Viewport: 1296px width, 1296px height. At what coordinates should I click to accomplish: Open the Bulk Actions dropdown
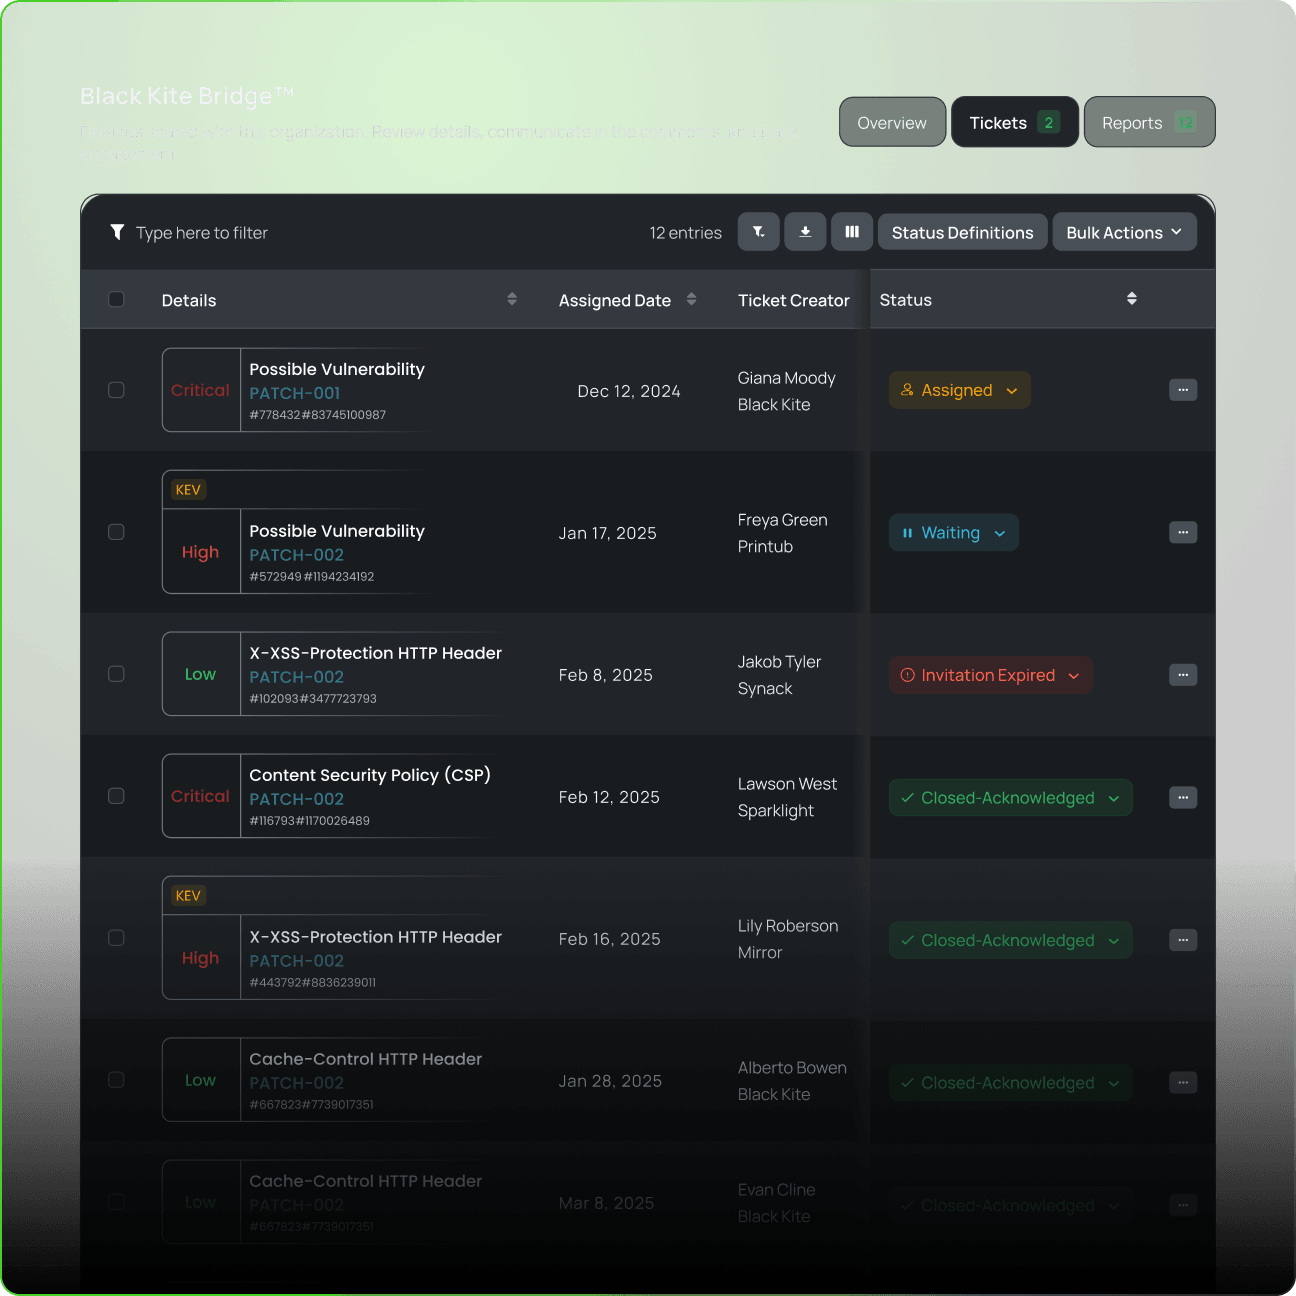point(1124,232)
